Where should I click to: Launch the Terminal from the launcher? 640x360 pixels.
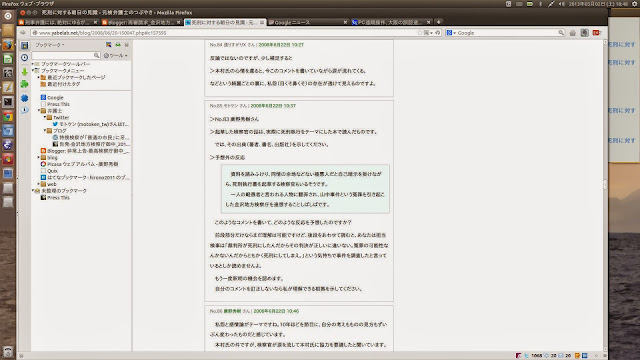[x=8, y=102]
